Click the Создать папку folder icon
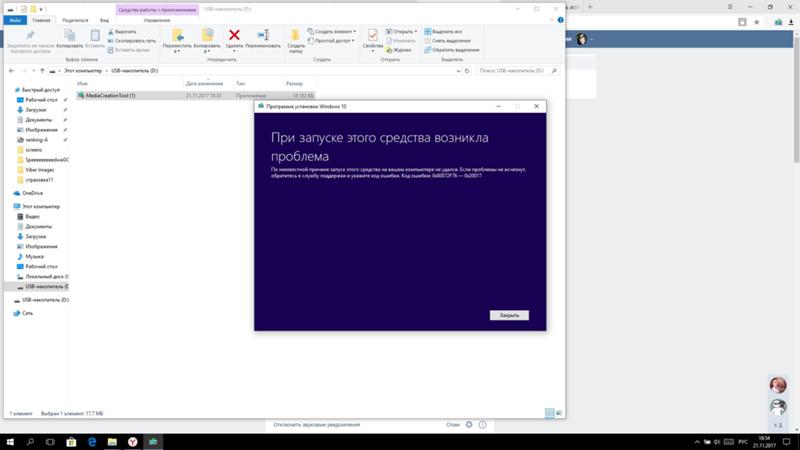This screenshot has height=450, width=800. point(295,35)
